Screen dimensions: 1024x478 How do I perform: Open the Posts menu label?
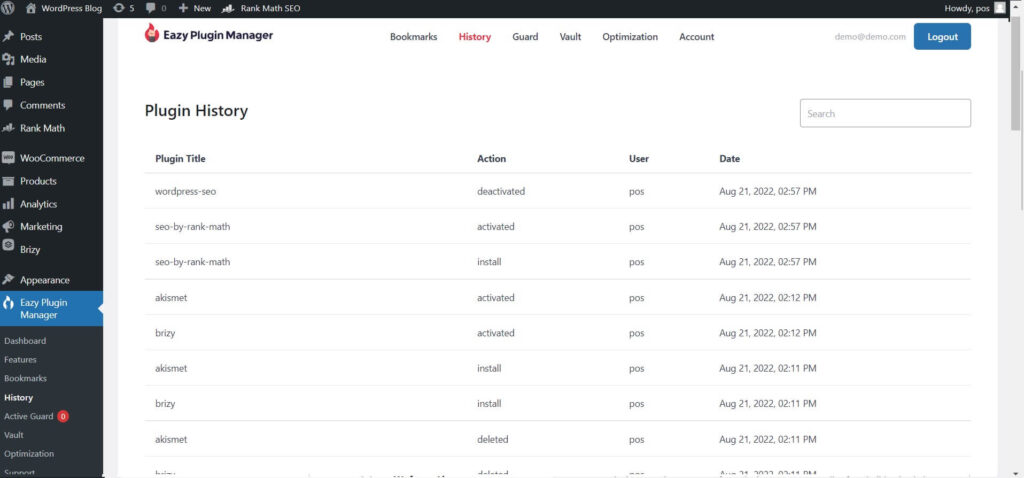pyautogui.click(x=31, y=37)
